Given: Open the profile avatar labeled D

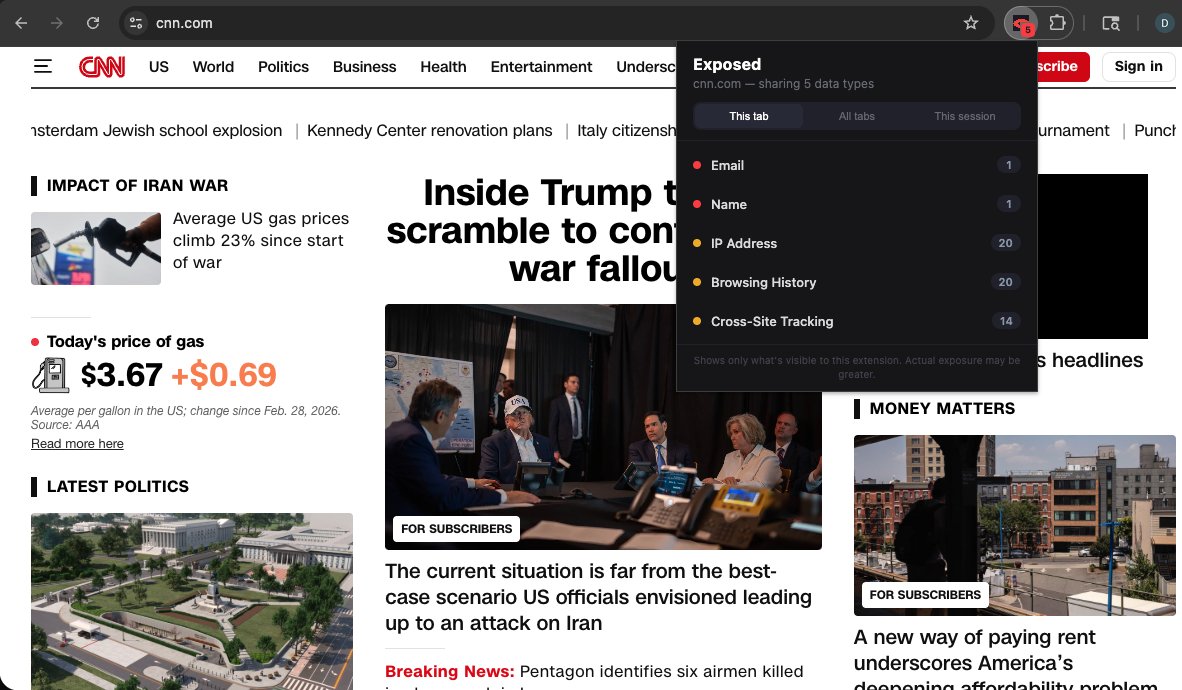Looking at the screenshot, I should pos(1164,23).
